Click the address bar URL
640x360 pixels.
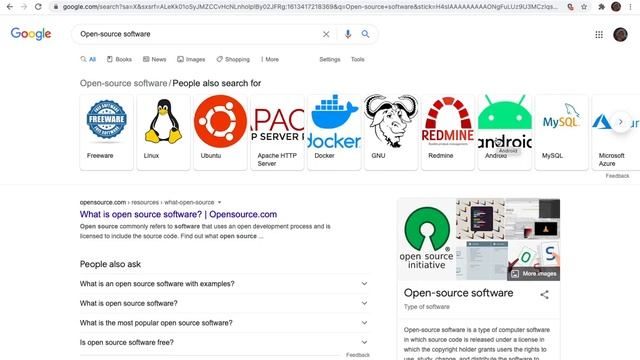click(x=310, y=7)
